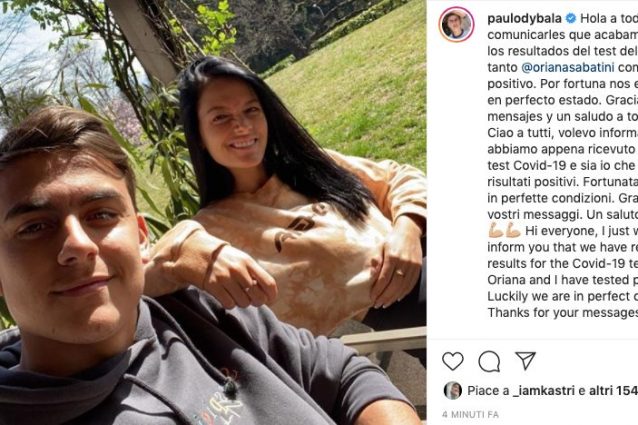
Task: Click the blue verified badge next to paulodybala
Action: pyautogui.click(x=571, y=18)
